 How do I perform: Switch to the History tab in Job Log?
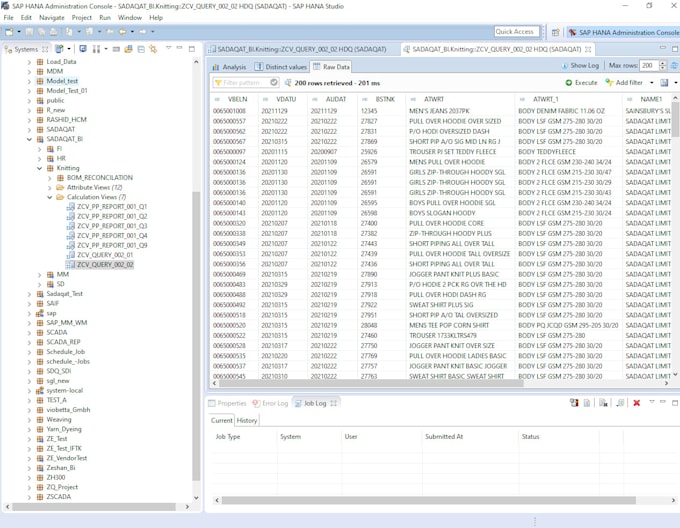[247, 420]
